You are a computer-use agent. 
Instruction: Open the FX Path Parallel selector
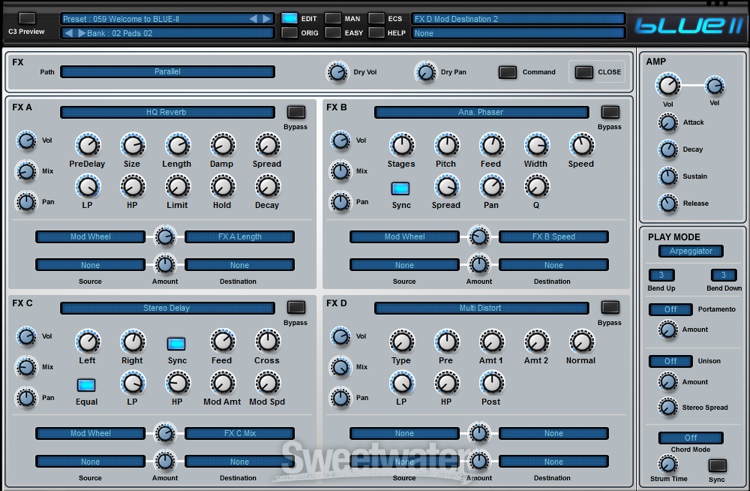click(x=167, y=72)
